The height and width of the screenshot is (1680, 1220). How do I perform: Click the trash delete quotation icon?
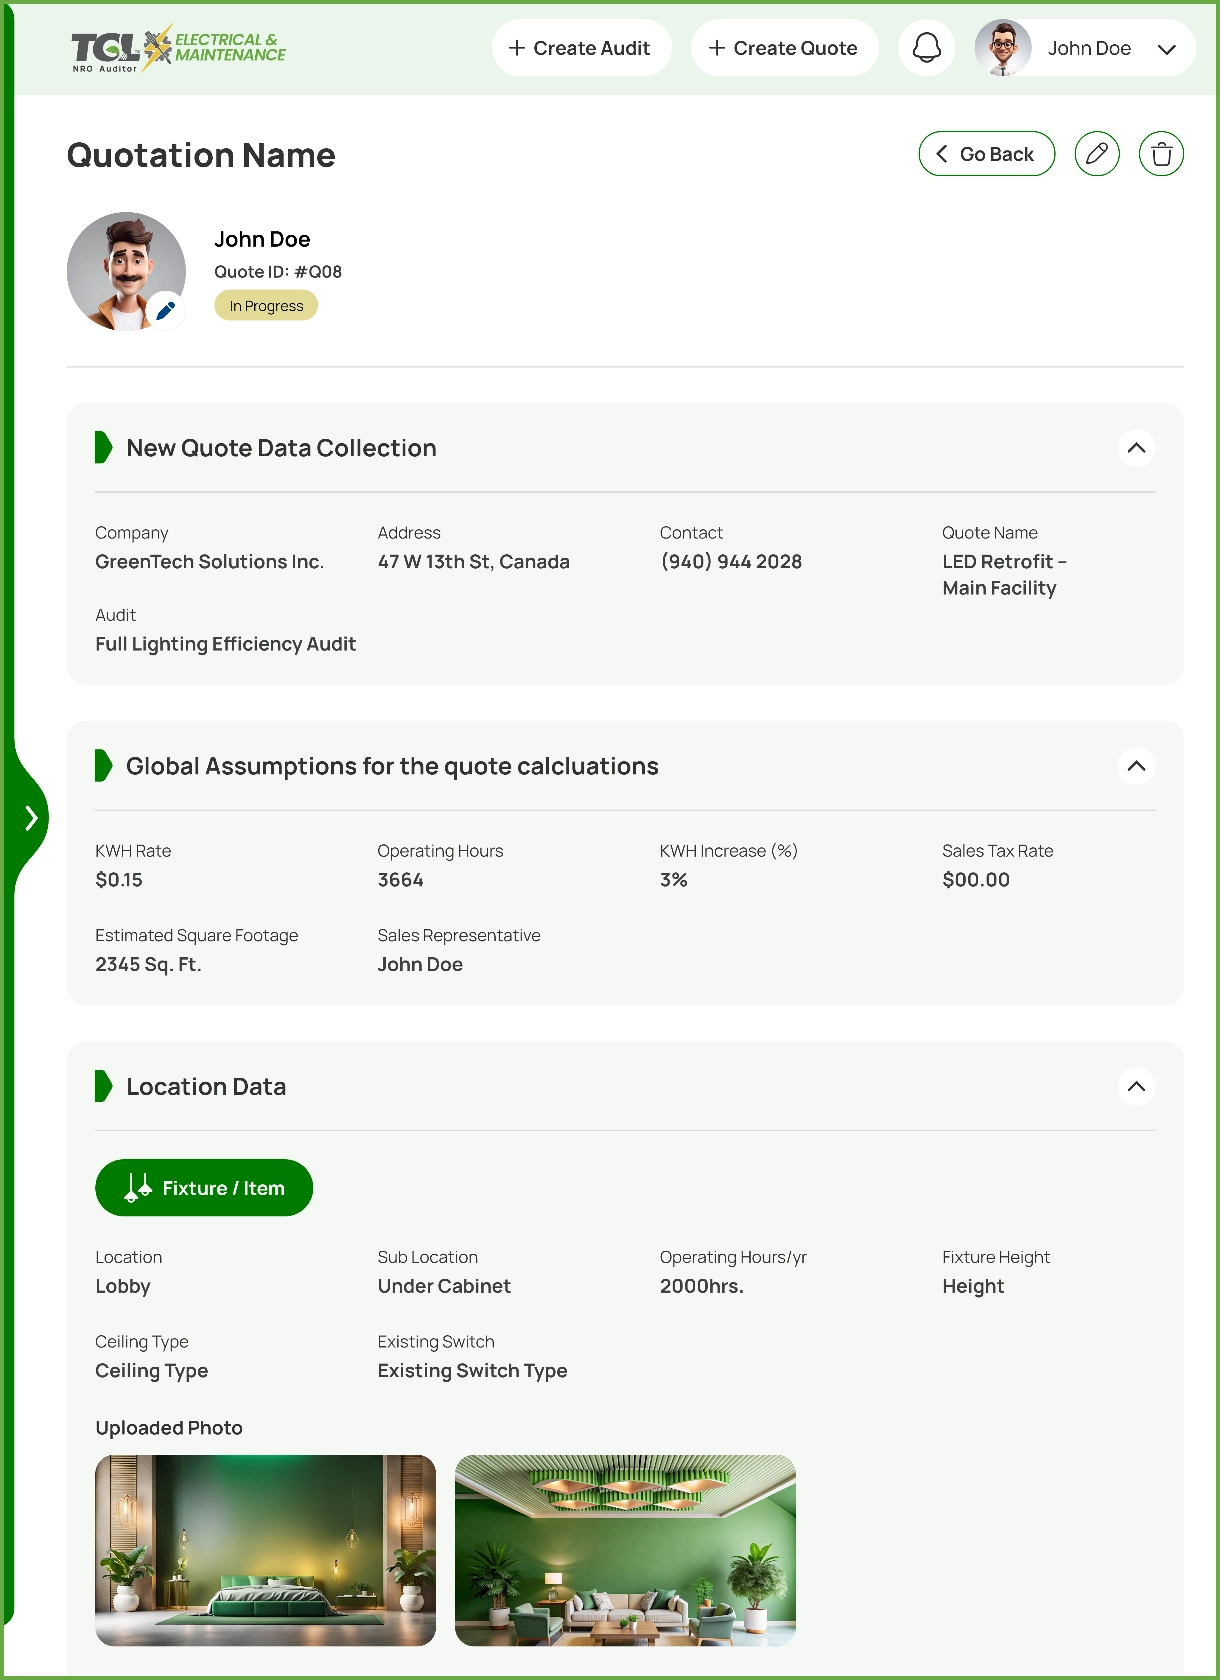pos(1161,154)
